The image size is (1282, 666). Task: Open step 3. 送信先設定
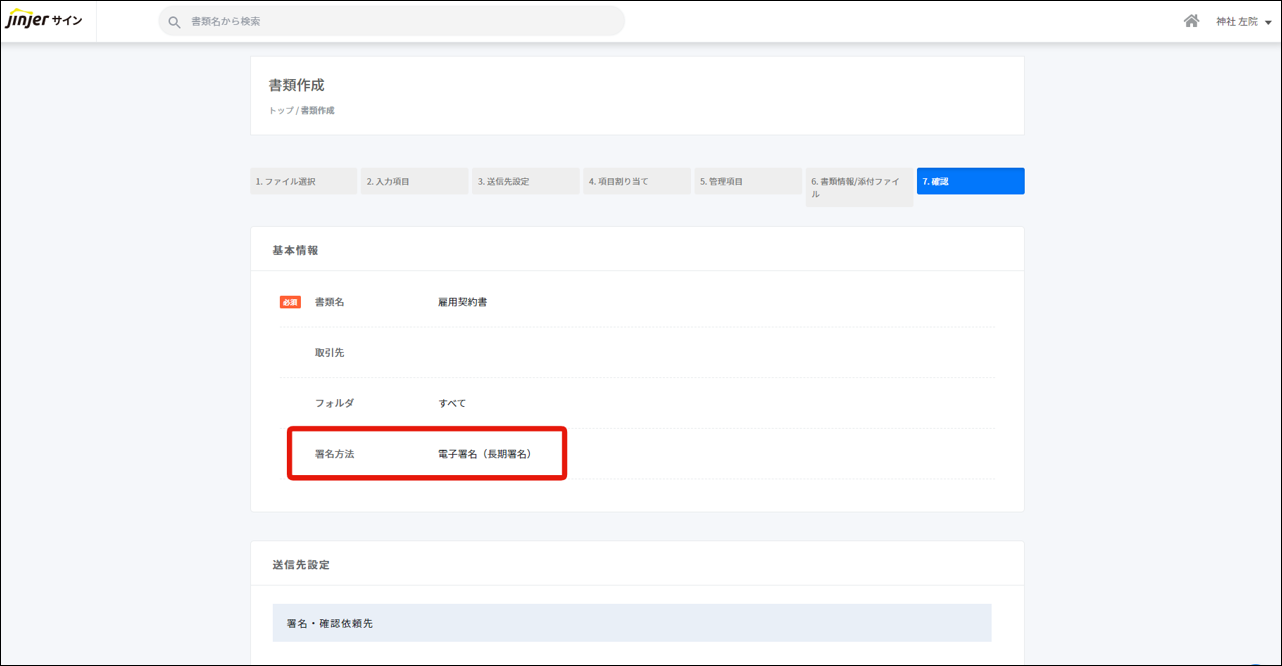tap(525, 181)
